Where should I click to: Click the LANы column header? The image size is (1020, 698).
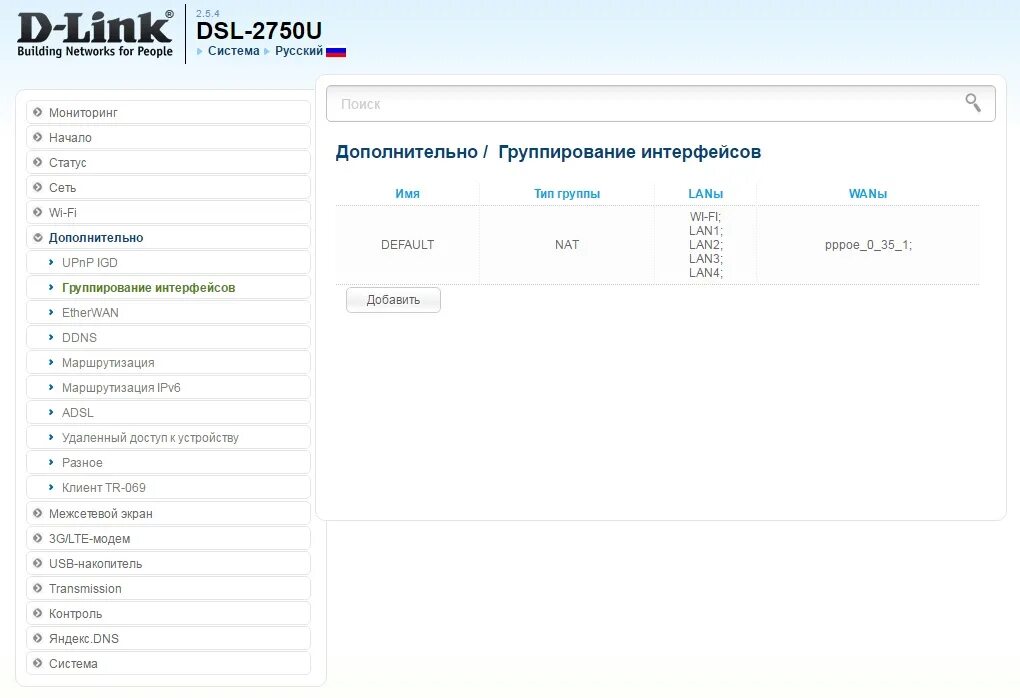[x=706, y=193]
